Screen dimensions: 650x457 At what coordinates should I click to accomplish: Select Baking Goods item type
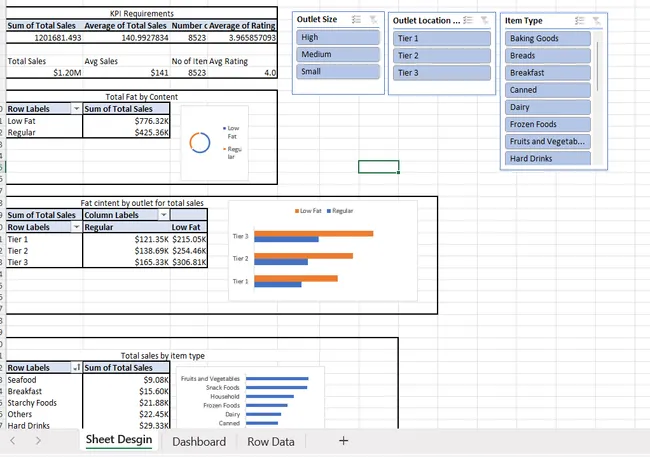coord(548,39)
